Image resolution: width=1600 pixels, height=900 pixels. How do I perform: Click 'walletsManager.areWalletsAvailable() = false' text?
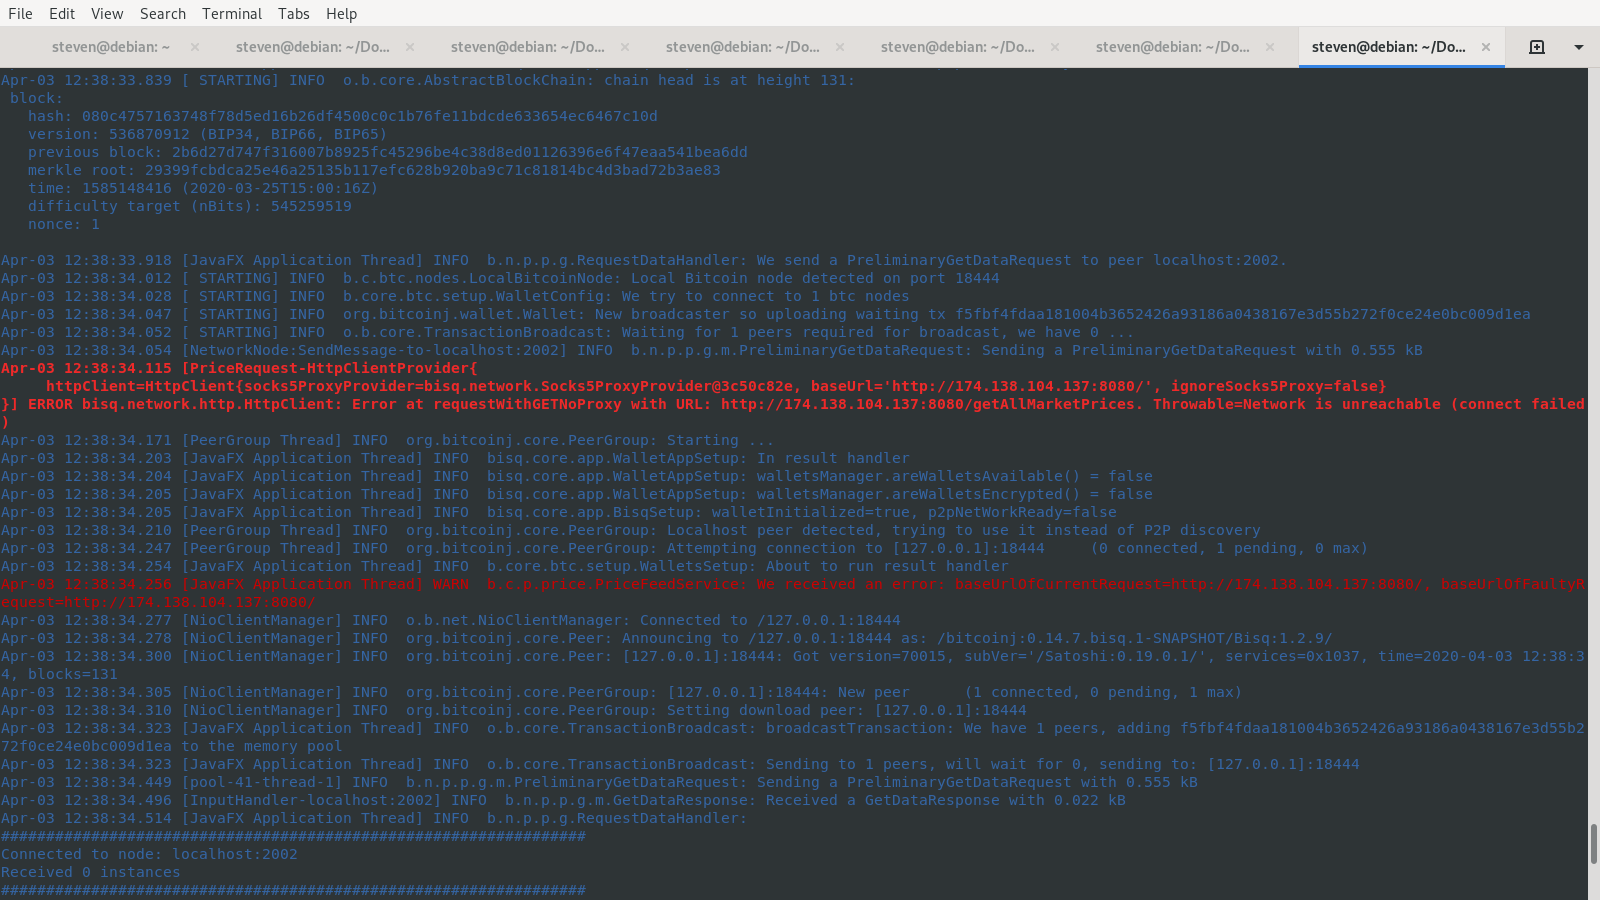954,476
